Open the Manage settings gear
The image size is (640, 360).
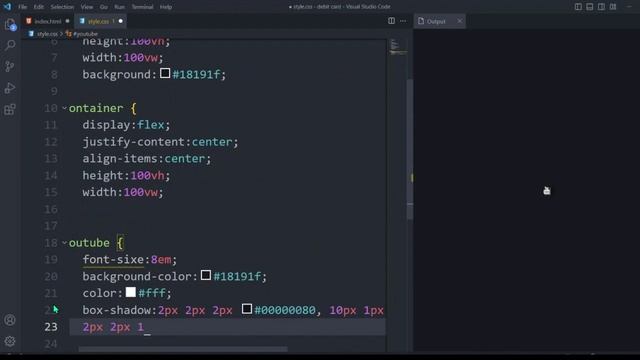10,341
